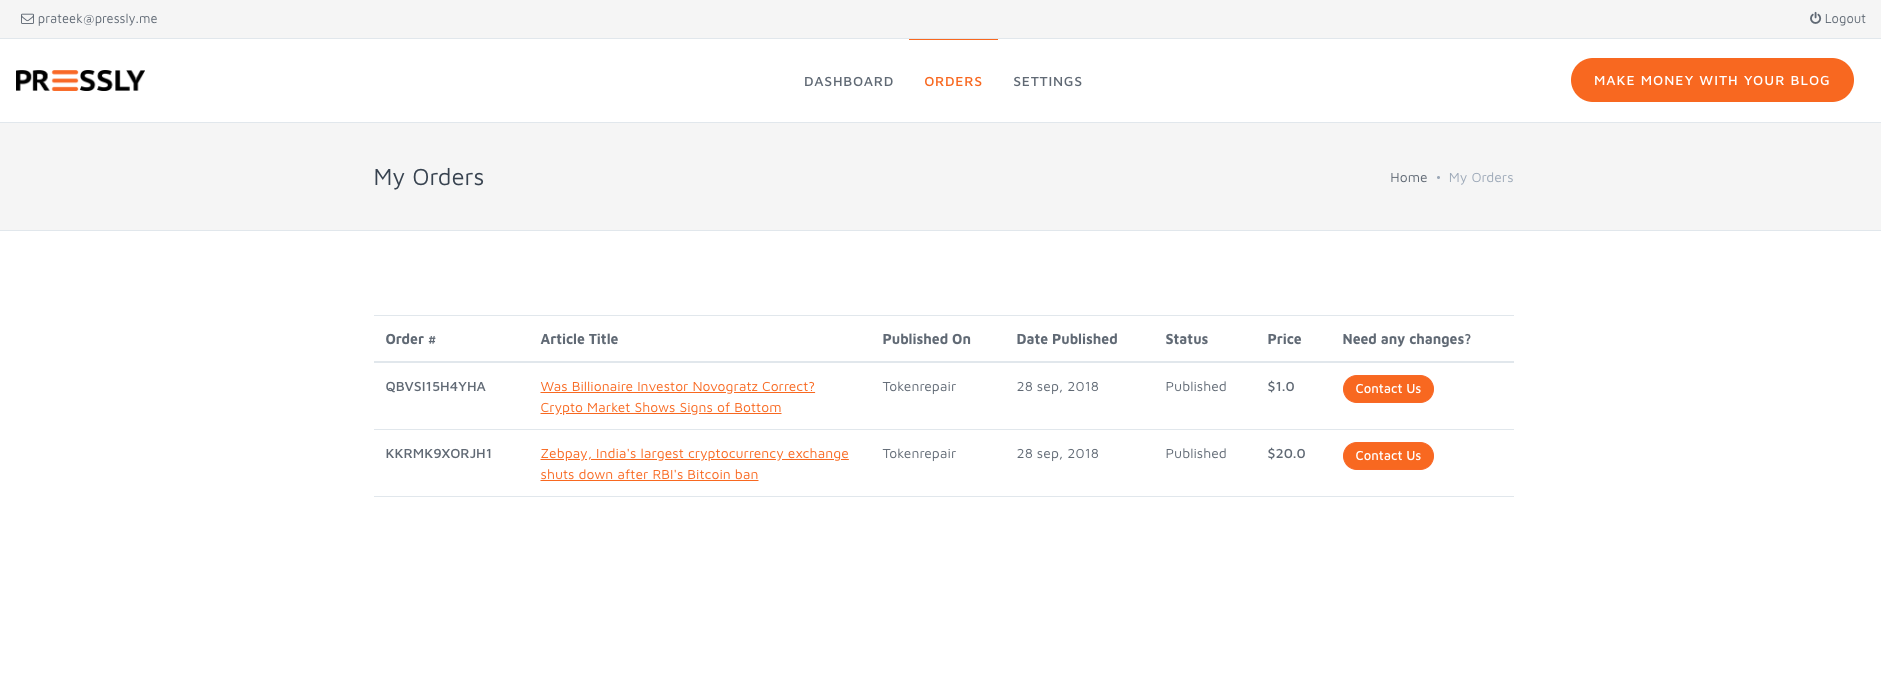Click the My Orders page heading

click(x=428, y=177)
